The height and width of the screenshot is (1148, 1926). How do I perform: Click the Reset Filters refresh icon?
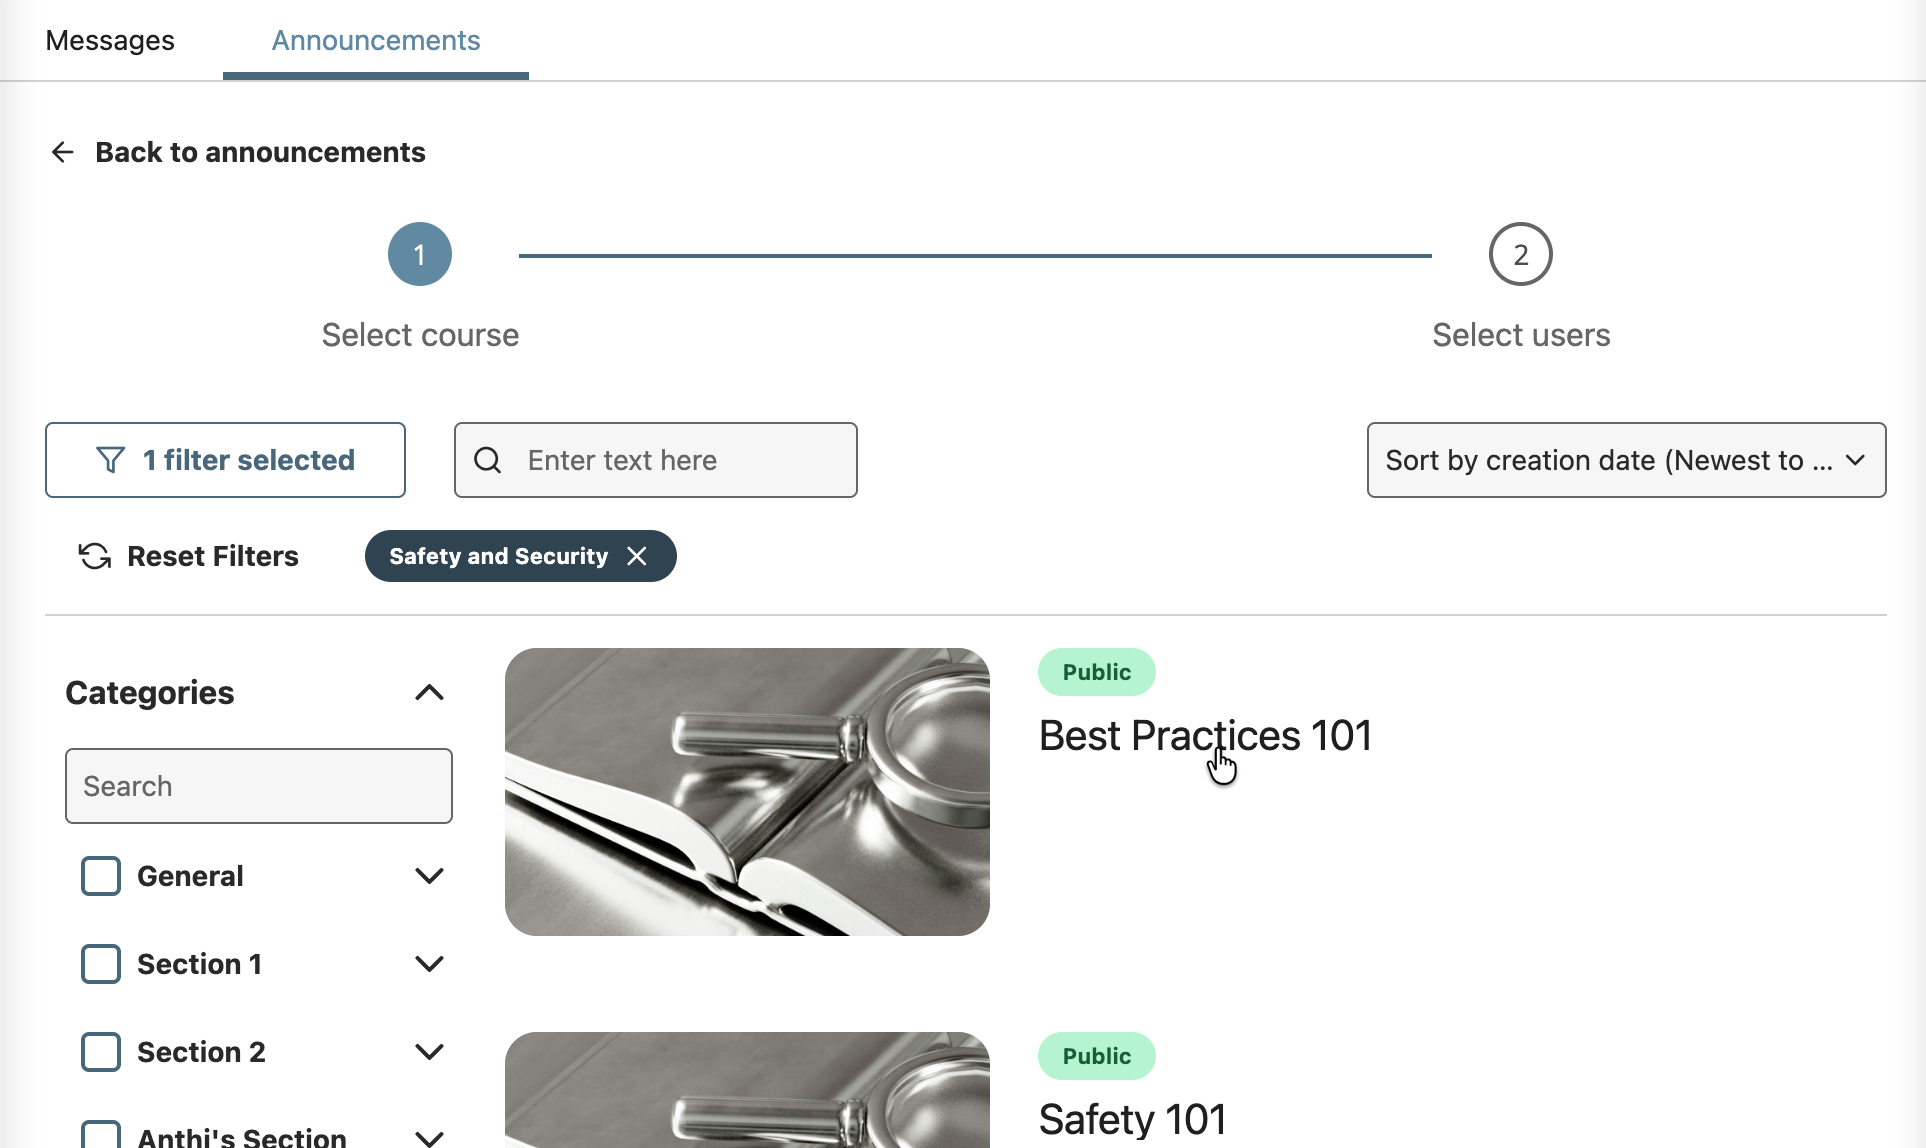click(x=95, y=556)
